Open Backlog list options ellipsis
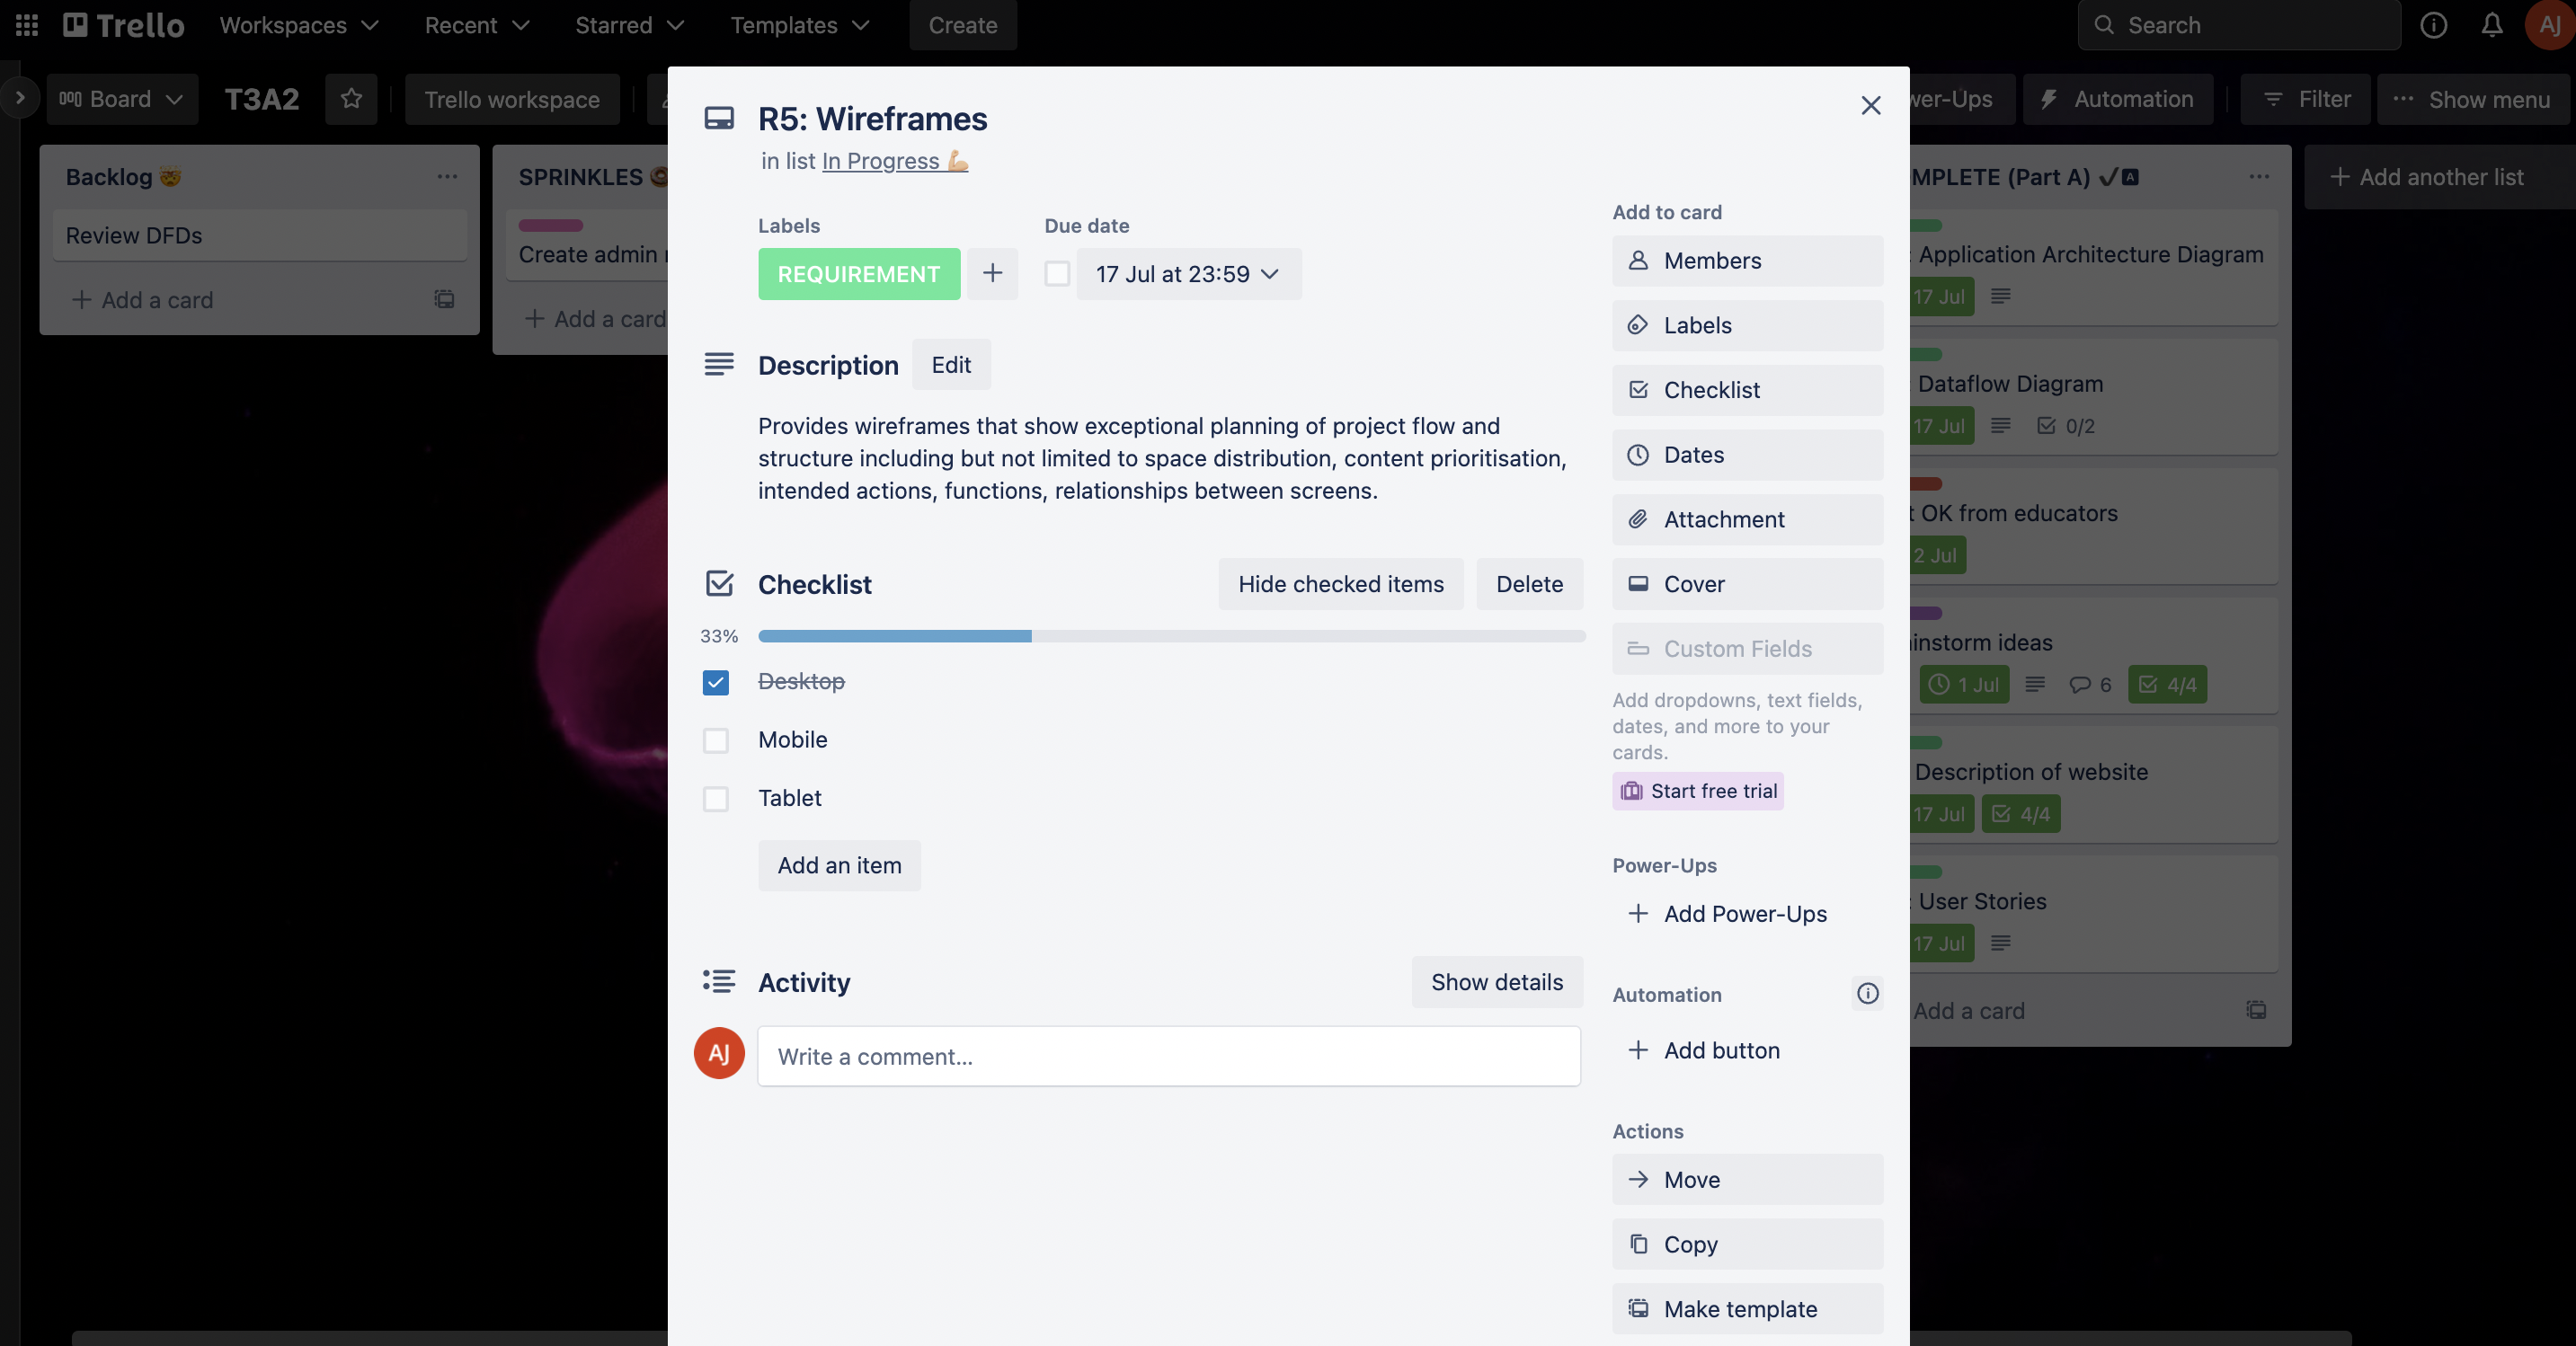 click(447, 177)
